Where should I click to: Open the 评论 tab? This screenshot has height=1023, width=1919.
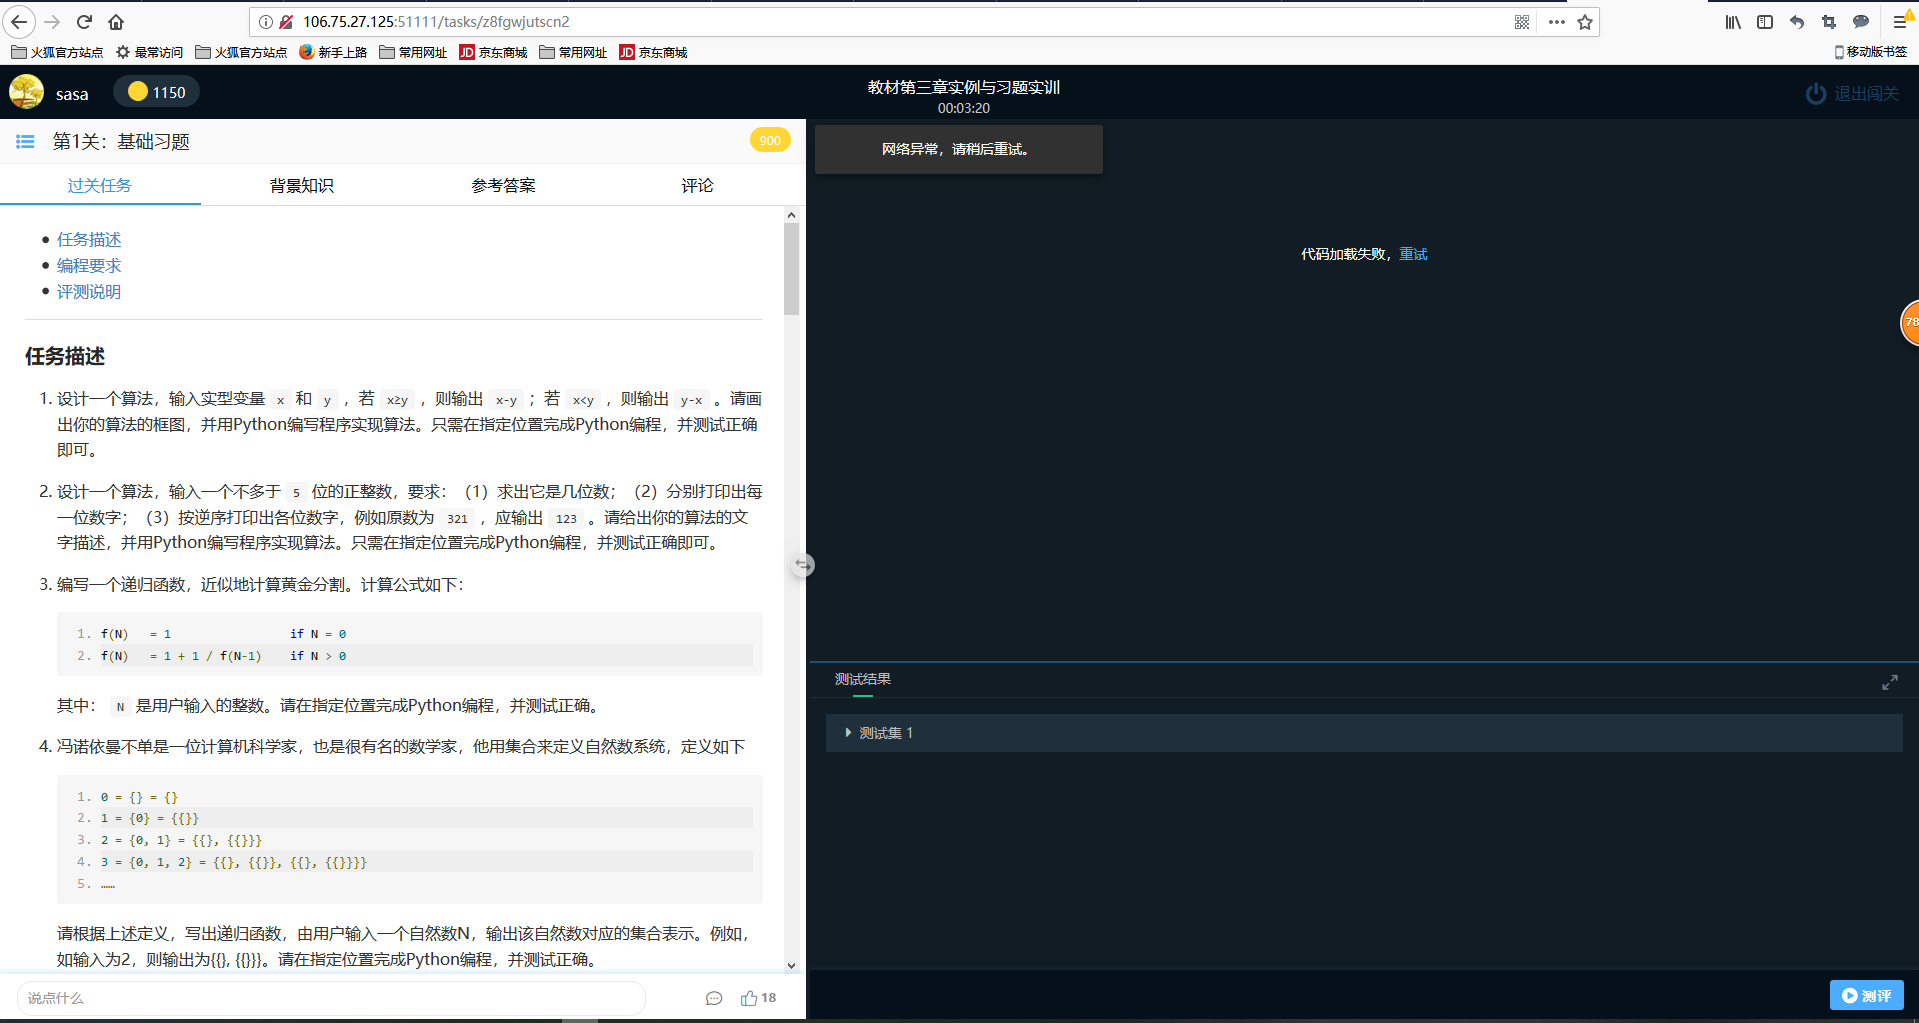pos(698,186)
